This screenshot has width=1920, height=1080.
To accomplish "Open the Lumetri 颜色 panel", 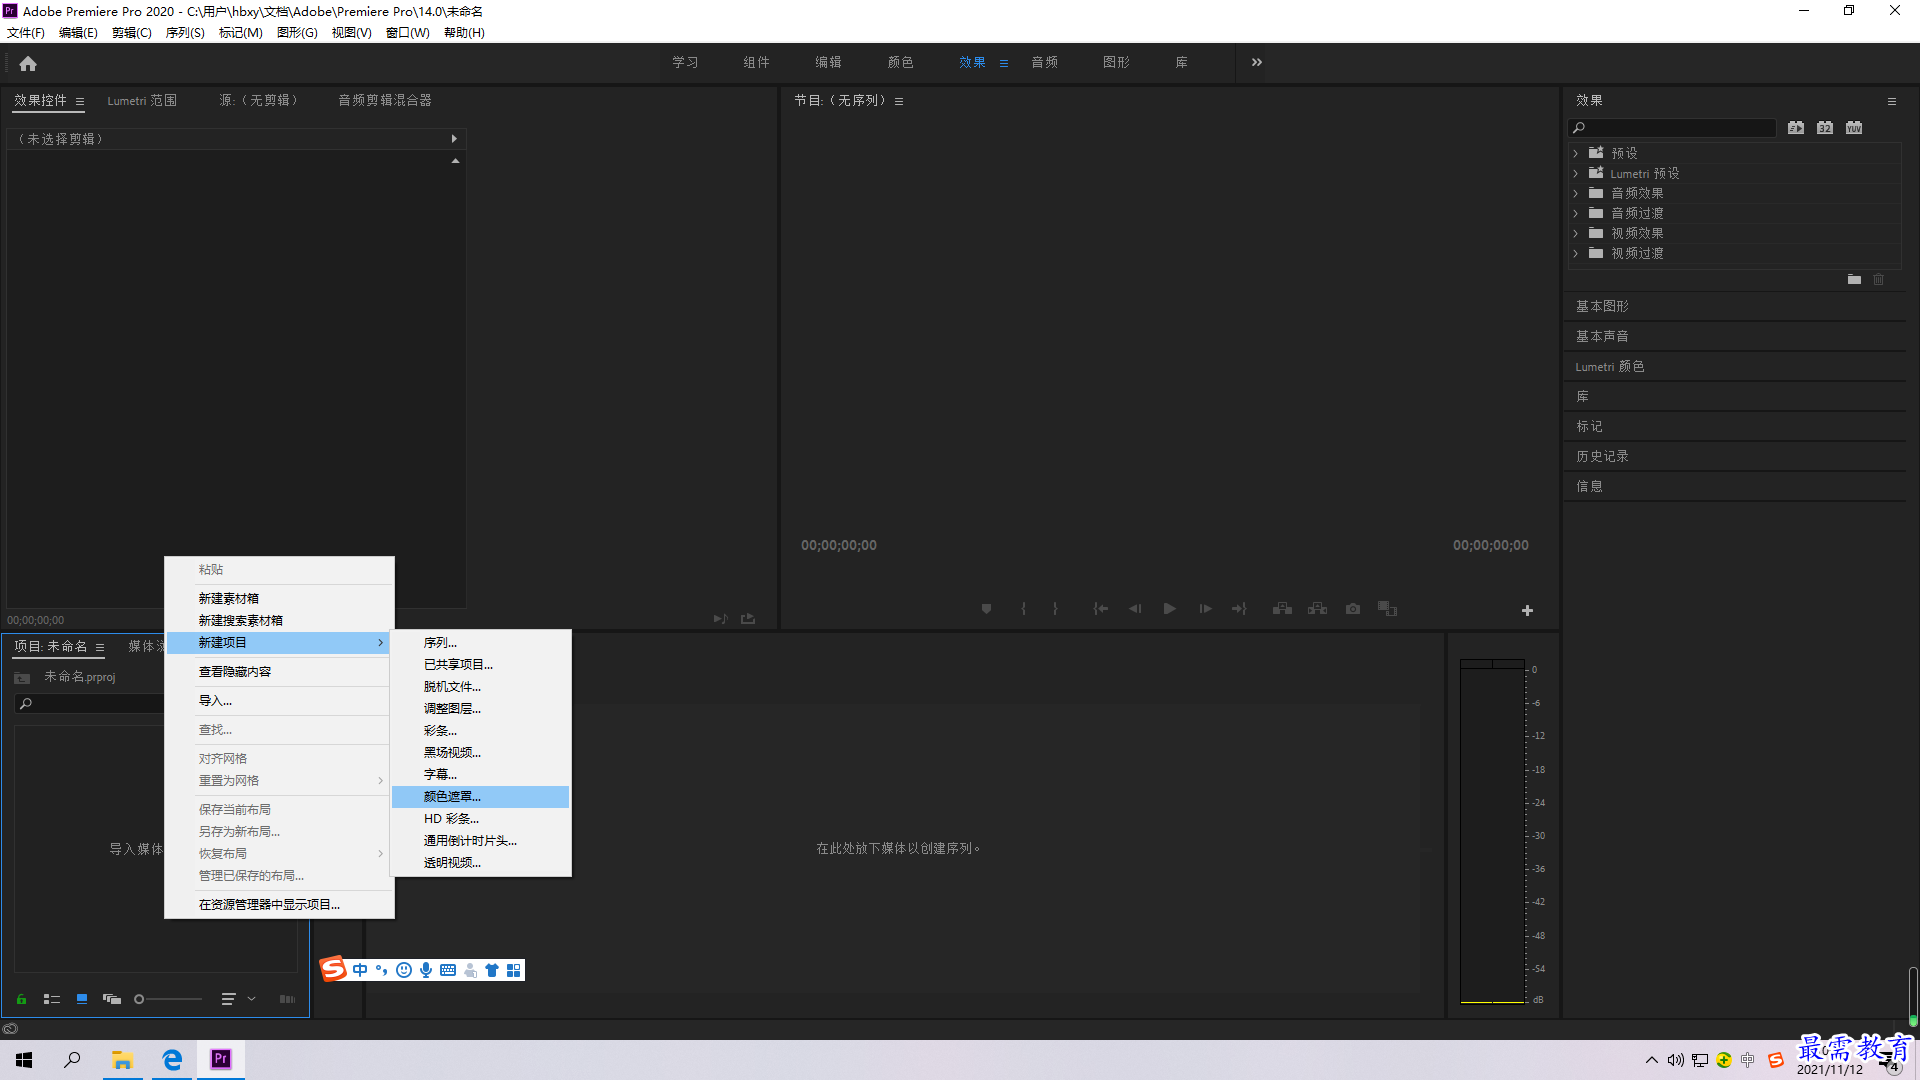I will (x=1610, y=366).
